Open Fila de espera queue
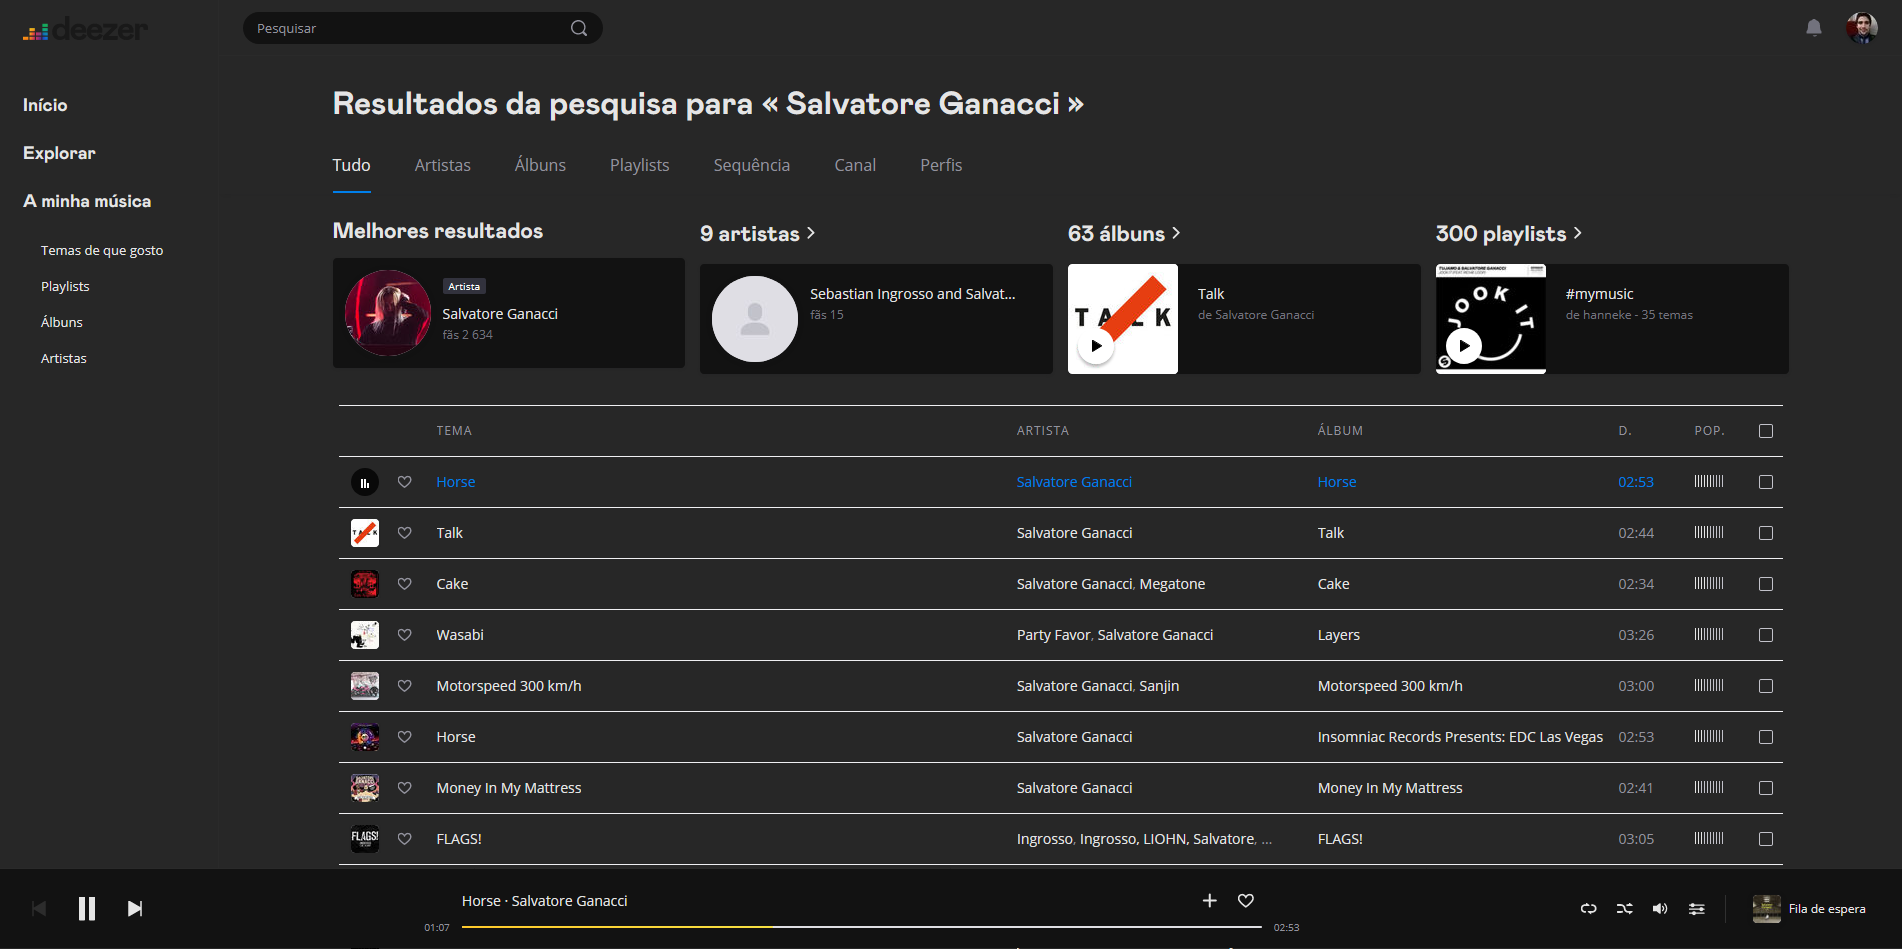Viewport: 1902px width, 949px height. 1809,909
